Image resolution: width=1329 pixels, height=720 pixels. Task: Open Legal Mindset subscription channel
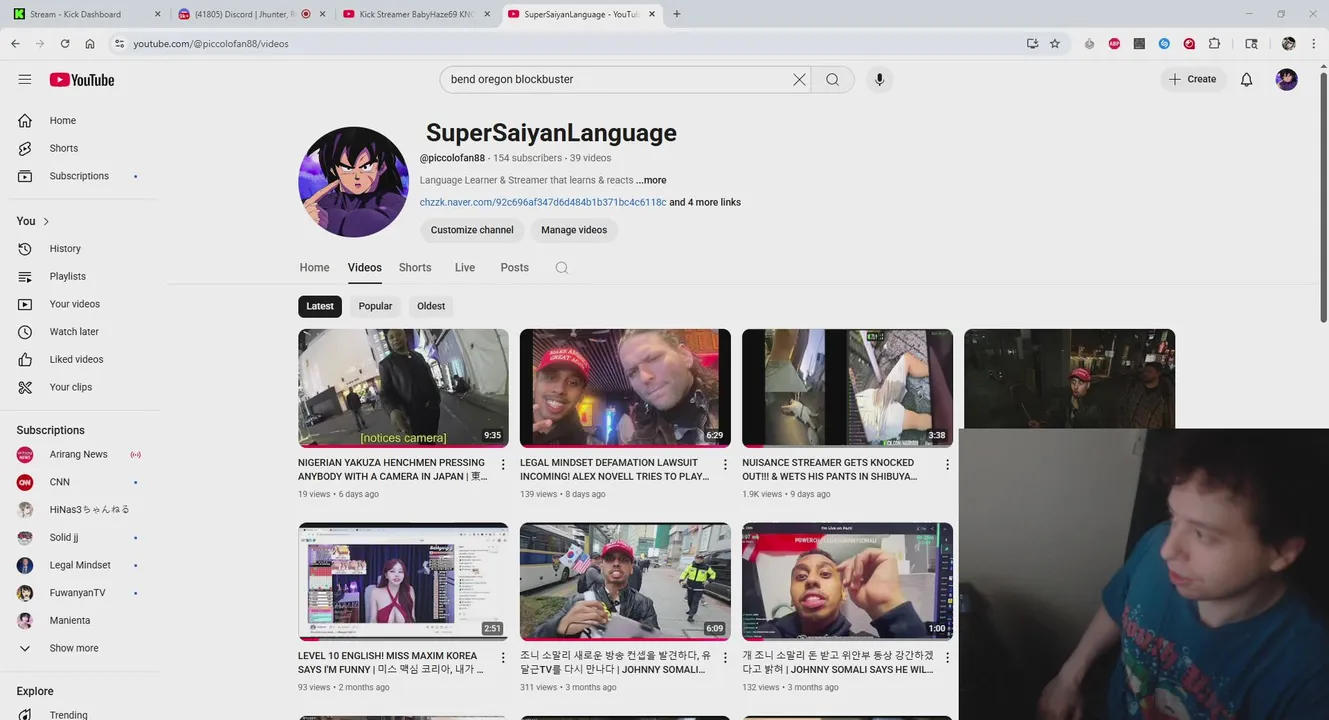[80, 565]
